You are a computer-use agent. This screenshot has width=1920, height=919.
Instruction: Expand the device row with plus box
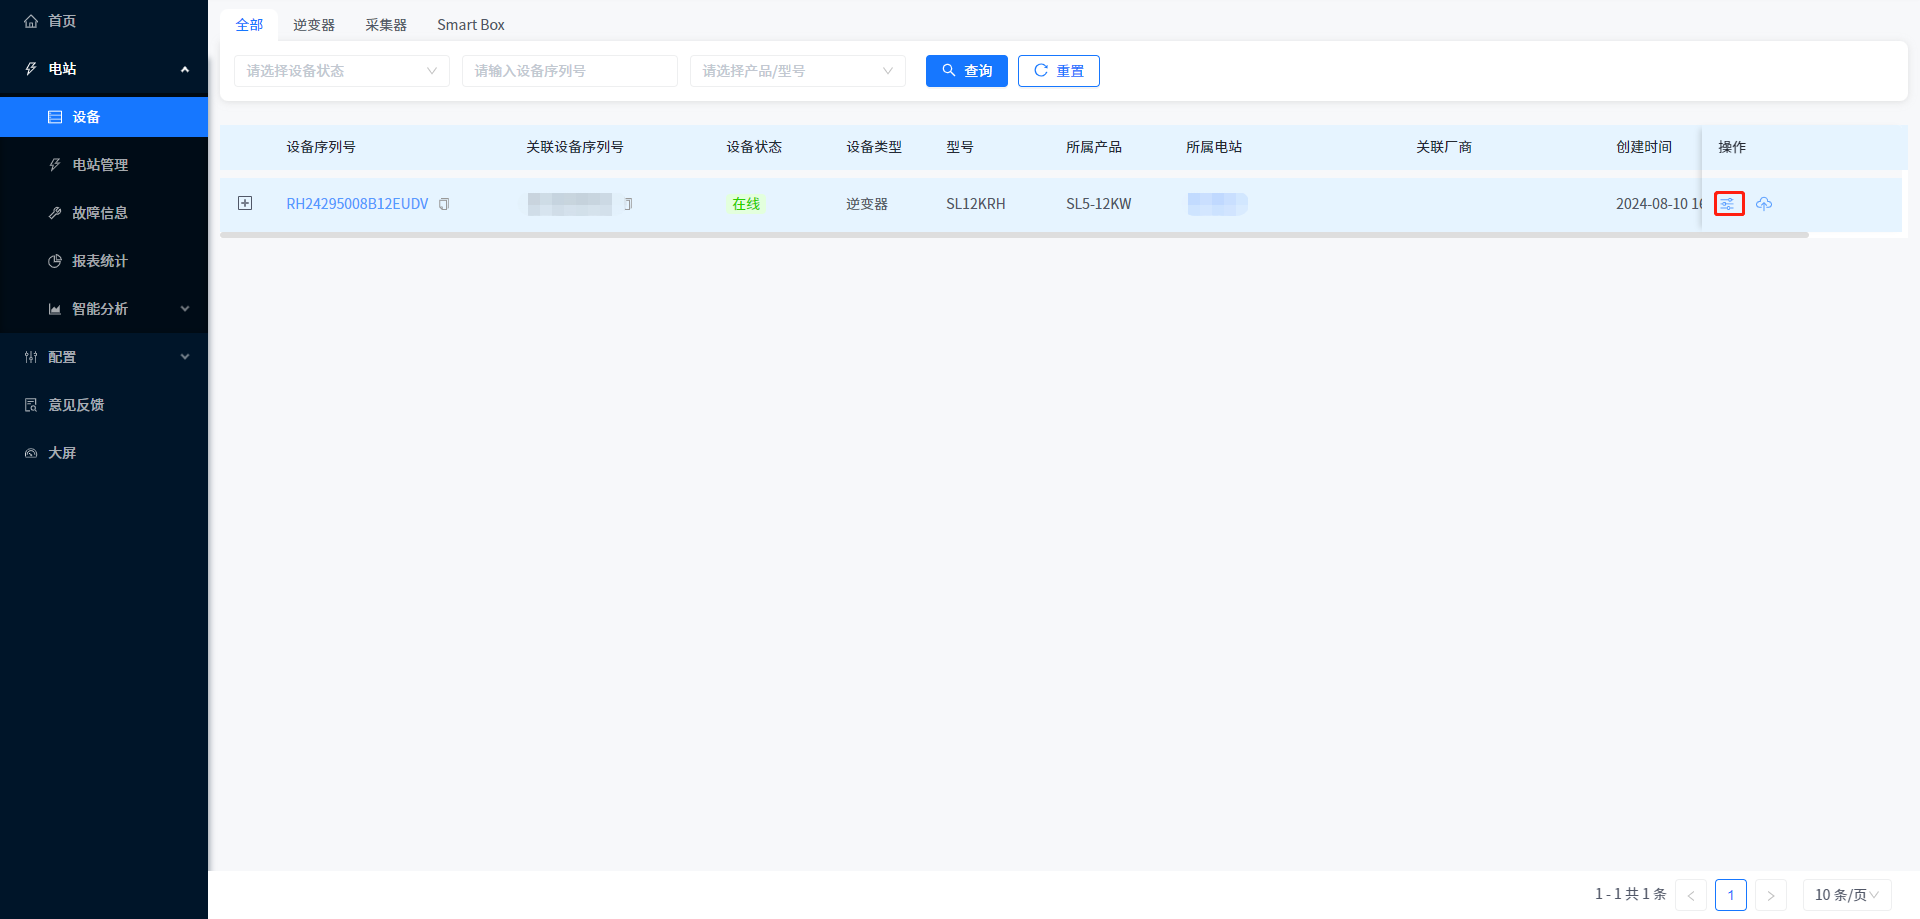245,204
